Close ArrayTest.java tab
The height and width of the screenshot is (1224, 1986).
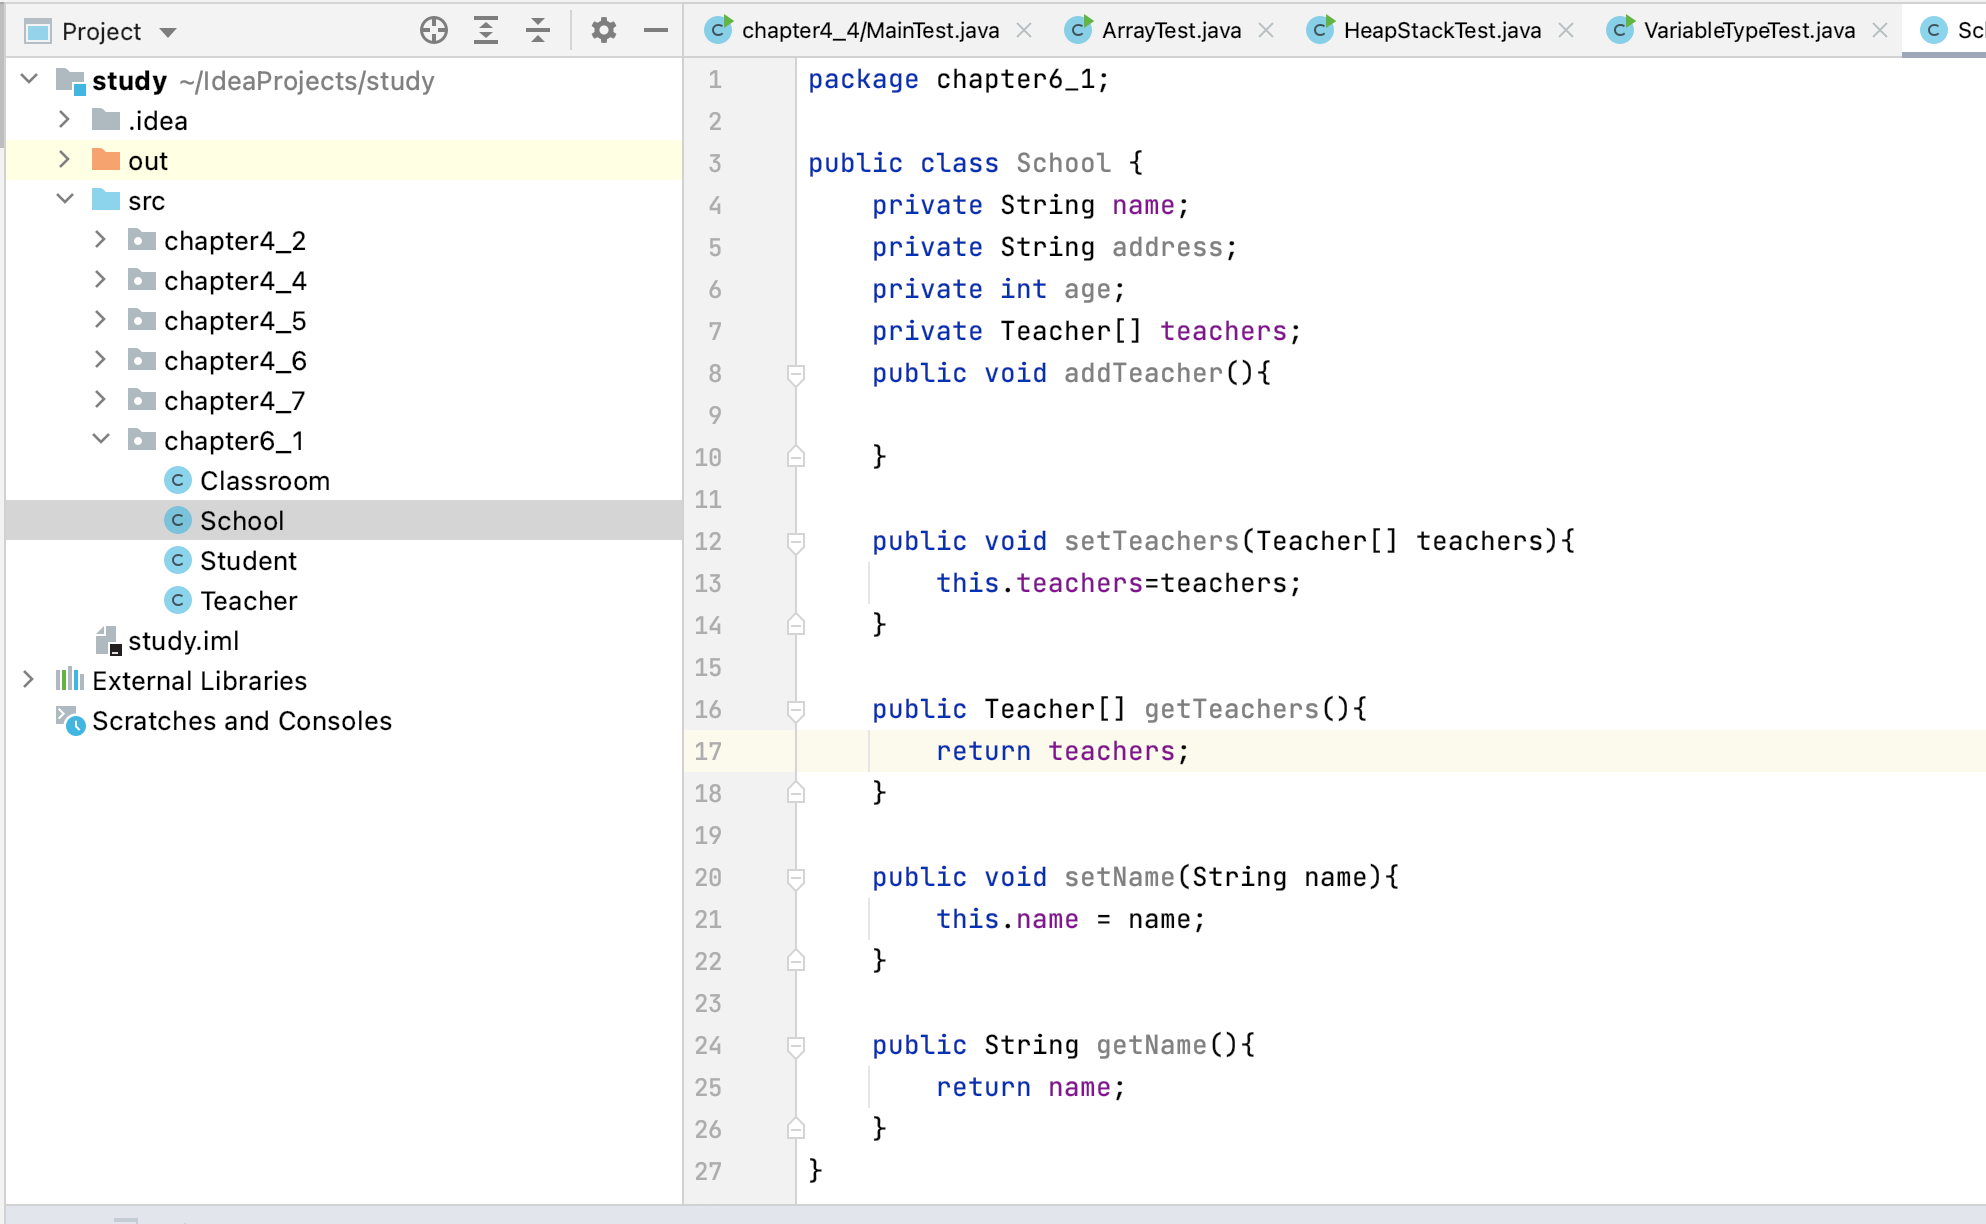pyautogui.click(x=1266, y=31)
